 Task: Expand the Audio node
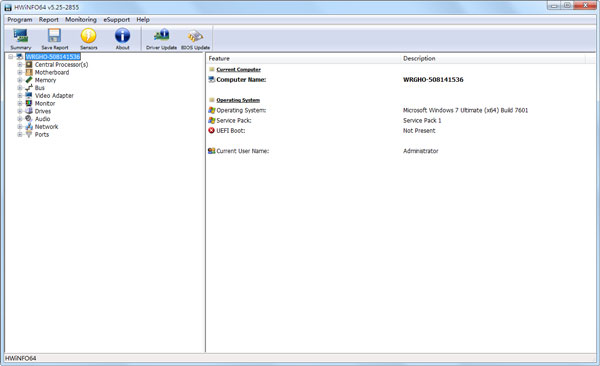[20, 119]
